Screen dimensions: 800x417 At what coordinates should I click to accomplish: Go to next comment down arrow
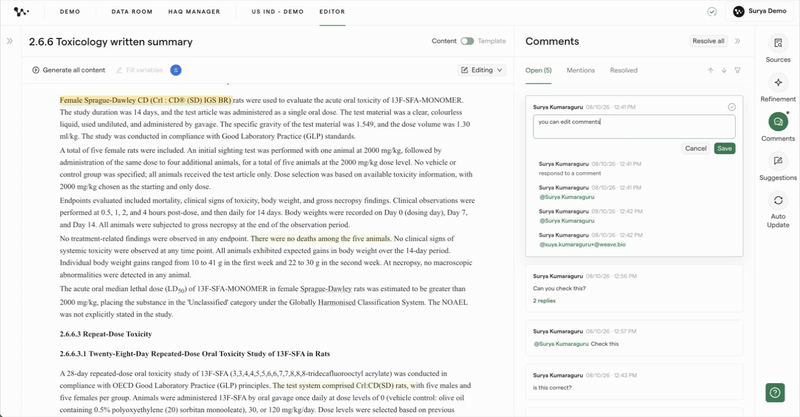coord(724,70)
